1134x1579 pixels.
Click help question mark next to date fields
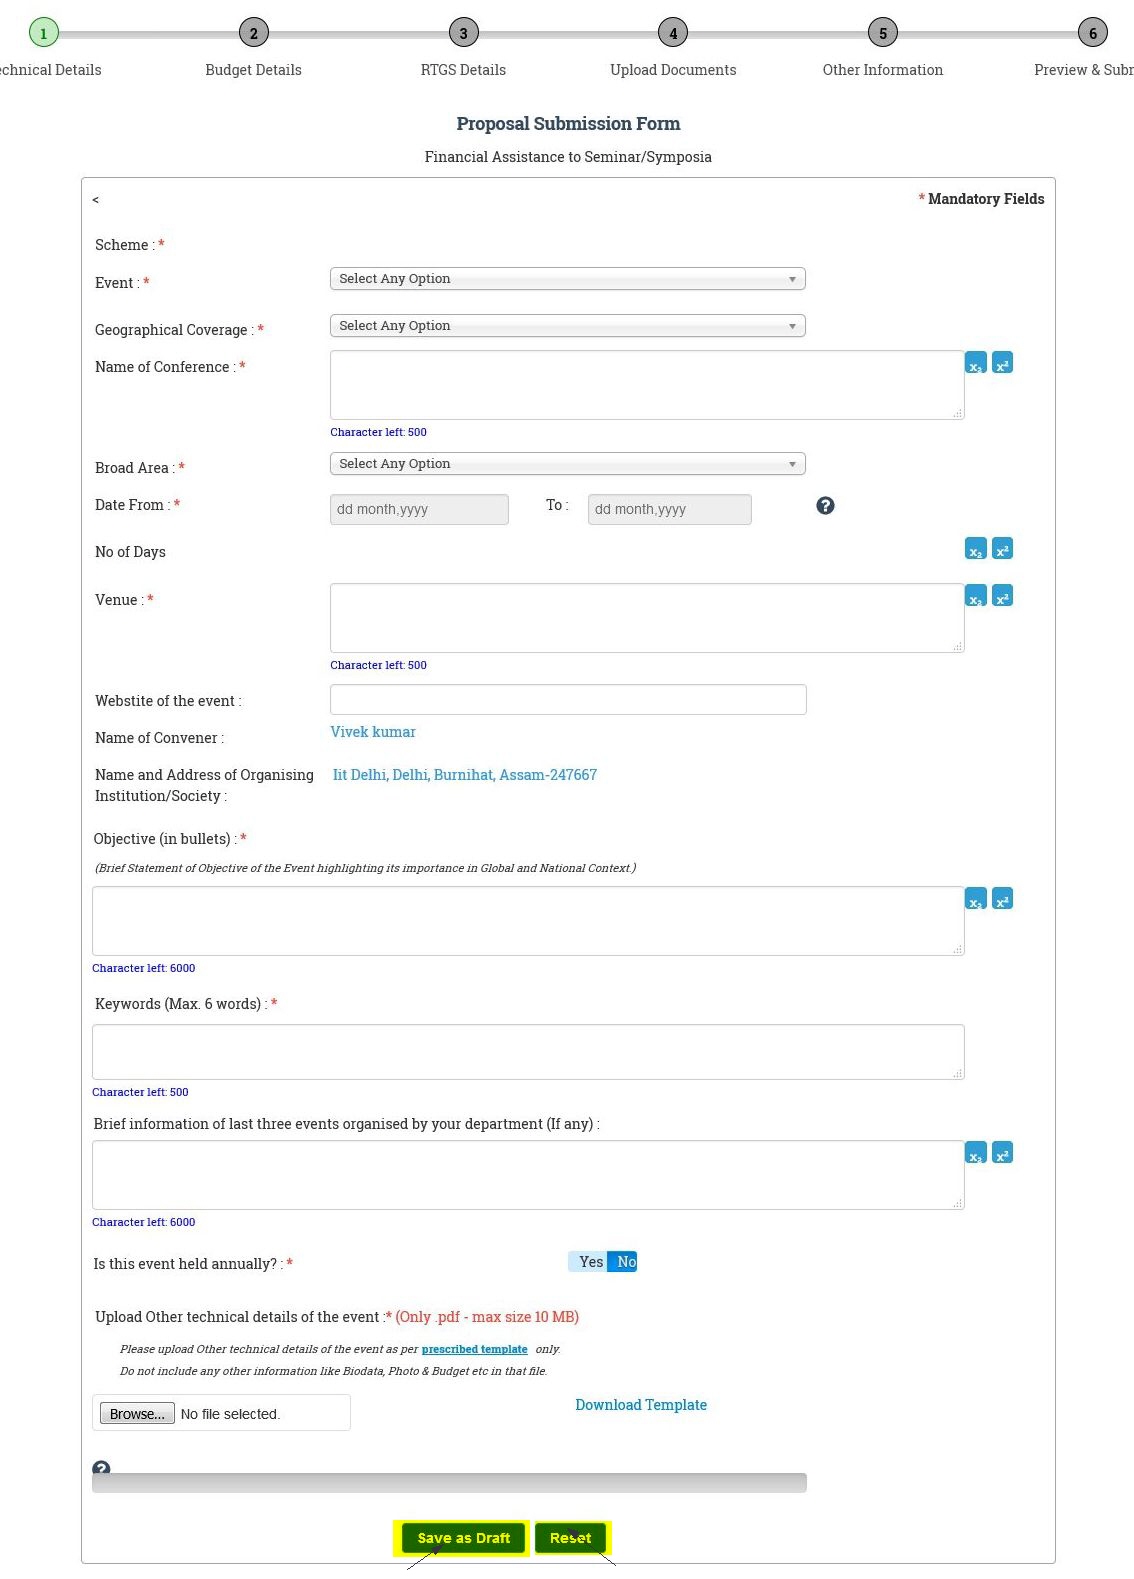[x=825, y=506]
